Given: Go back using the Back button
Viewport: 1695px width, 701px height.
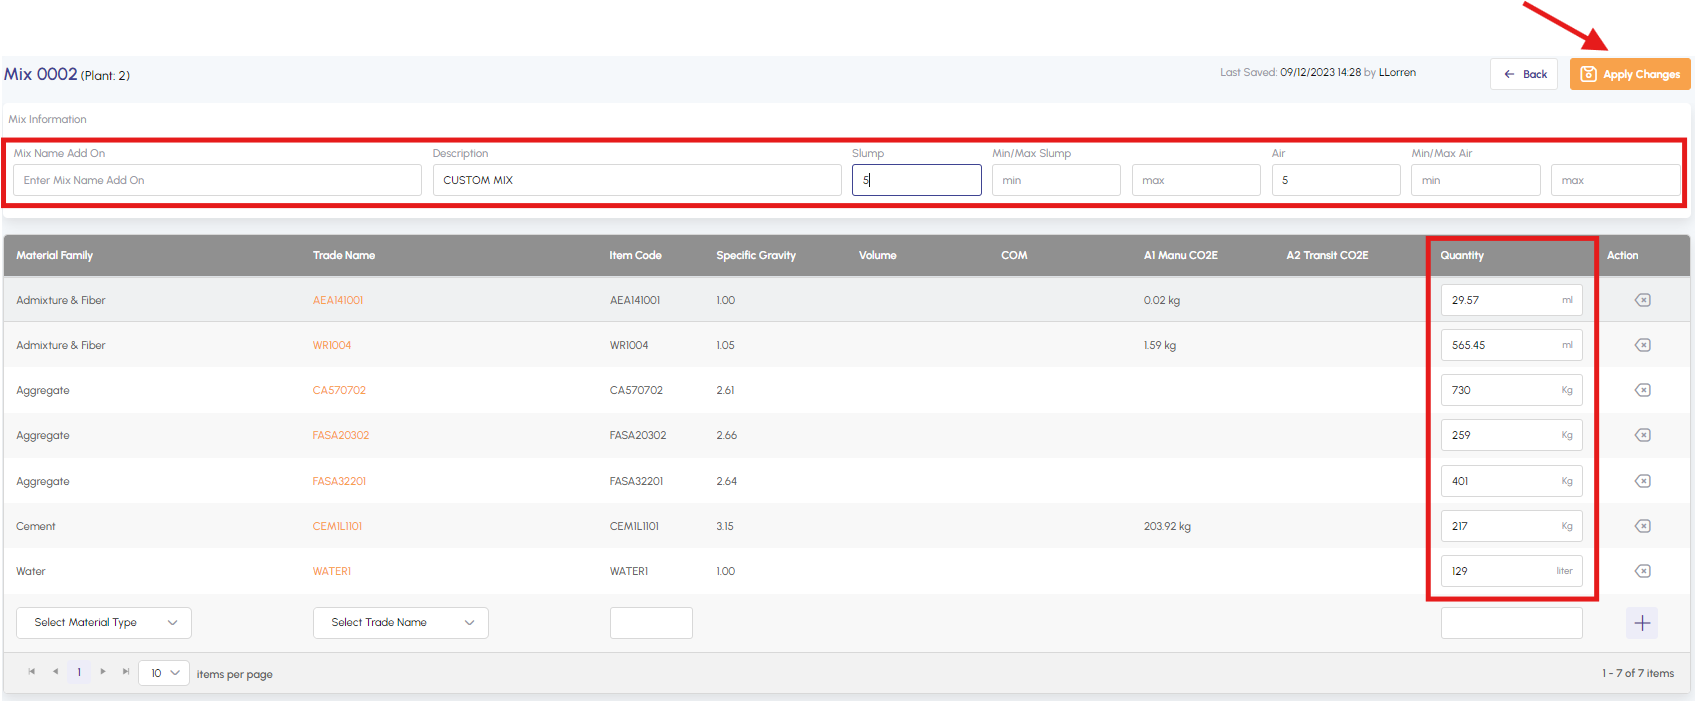Looking at the screenshot, I should [1523, 74].
